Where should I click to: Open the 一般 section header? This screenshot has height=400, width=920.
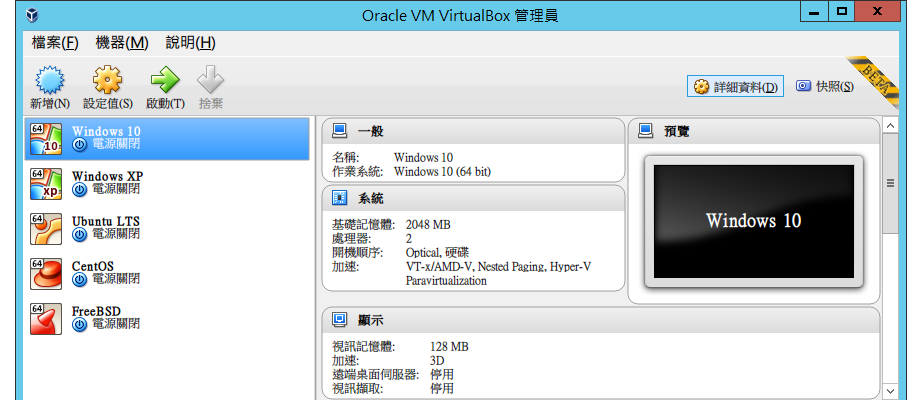pyautogui.click(x=473, y=131)
